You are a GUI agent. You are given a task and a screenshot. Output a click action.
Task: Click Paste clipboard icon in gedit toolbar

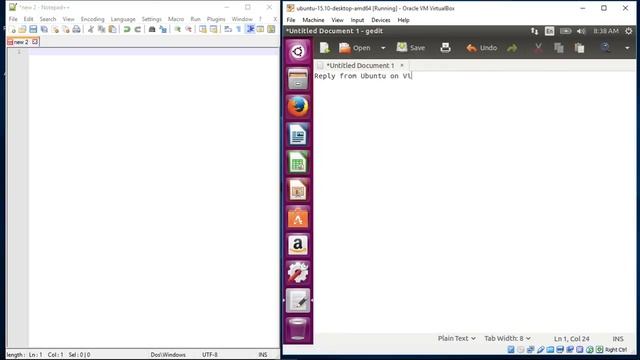(580, 48)
